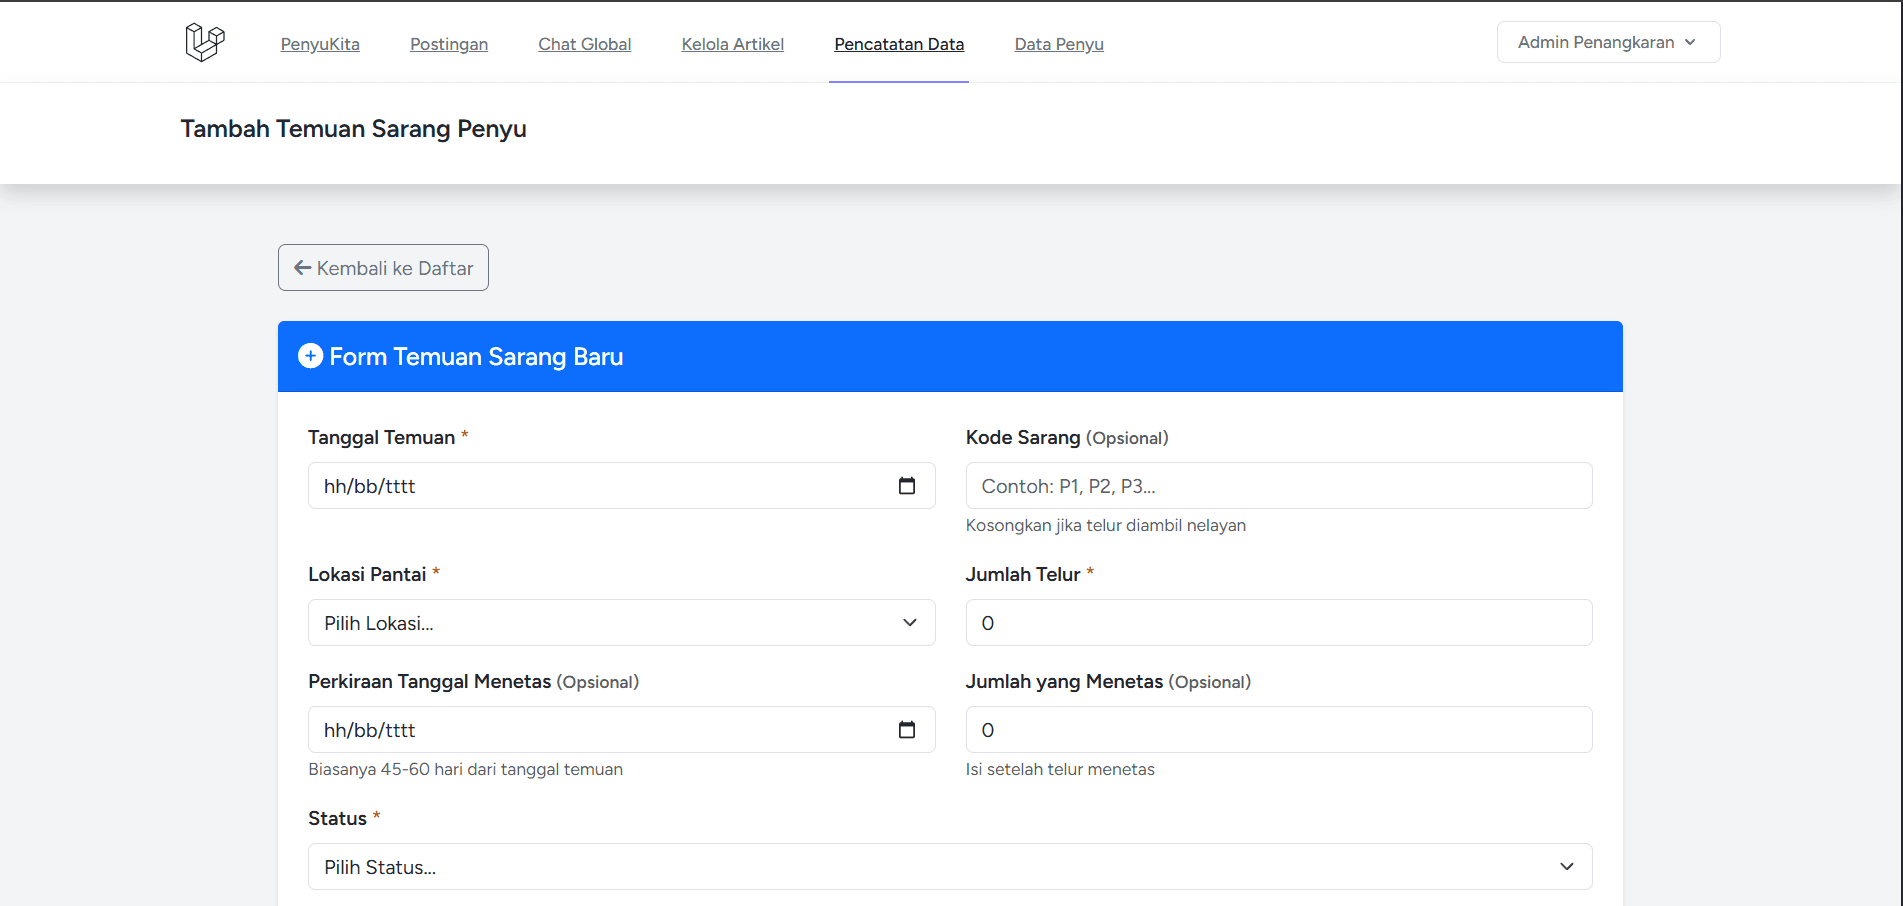The width and height of the screenshot is (1903, 906).
Task: Click the Laravel logo in the navbar
Action: [x=205, y=42]
